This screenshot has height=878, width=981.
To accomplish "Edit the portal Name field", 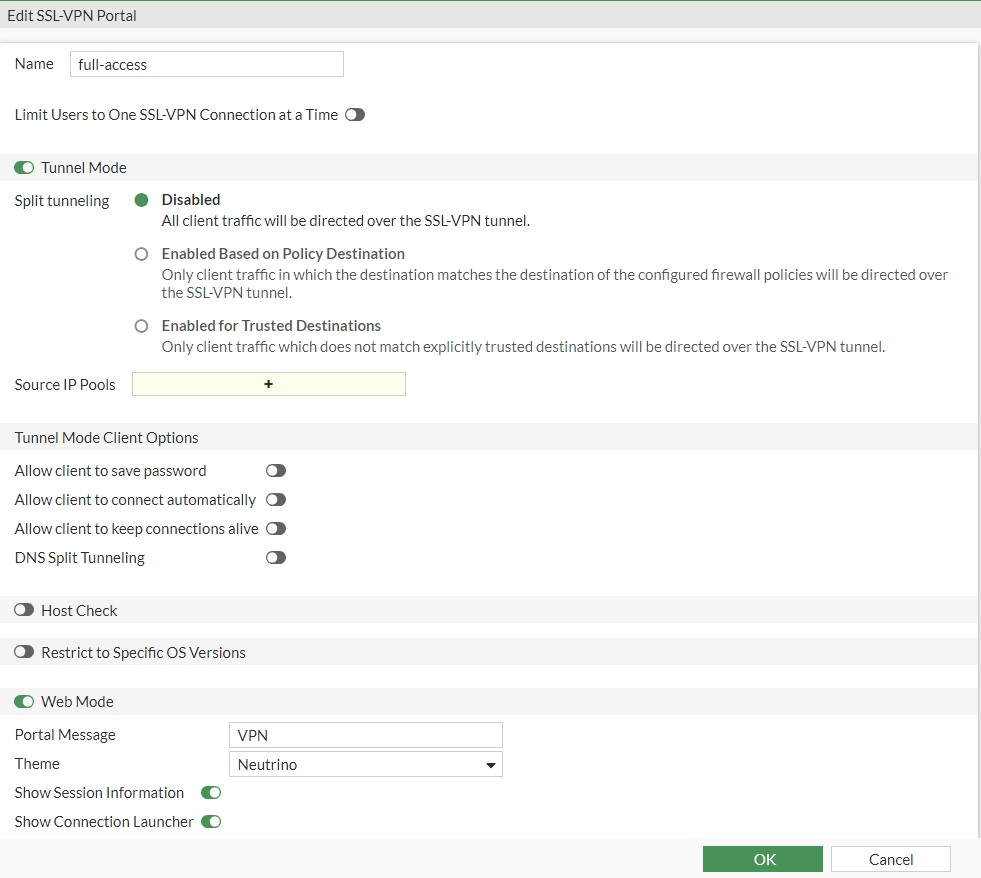I will 207,65.
